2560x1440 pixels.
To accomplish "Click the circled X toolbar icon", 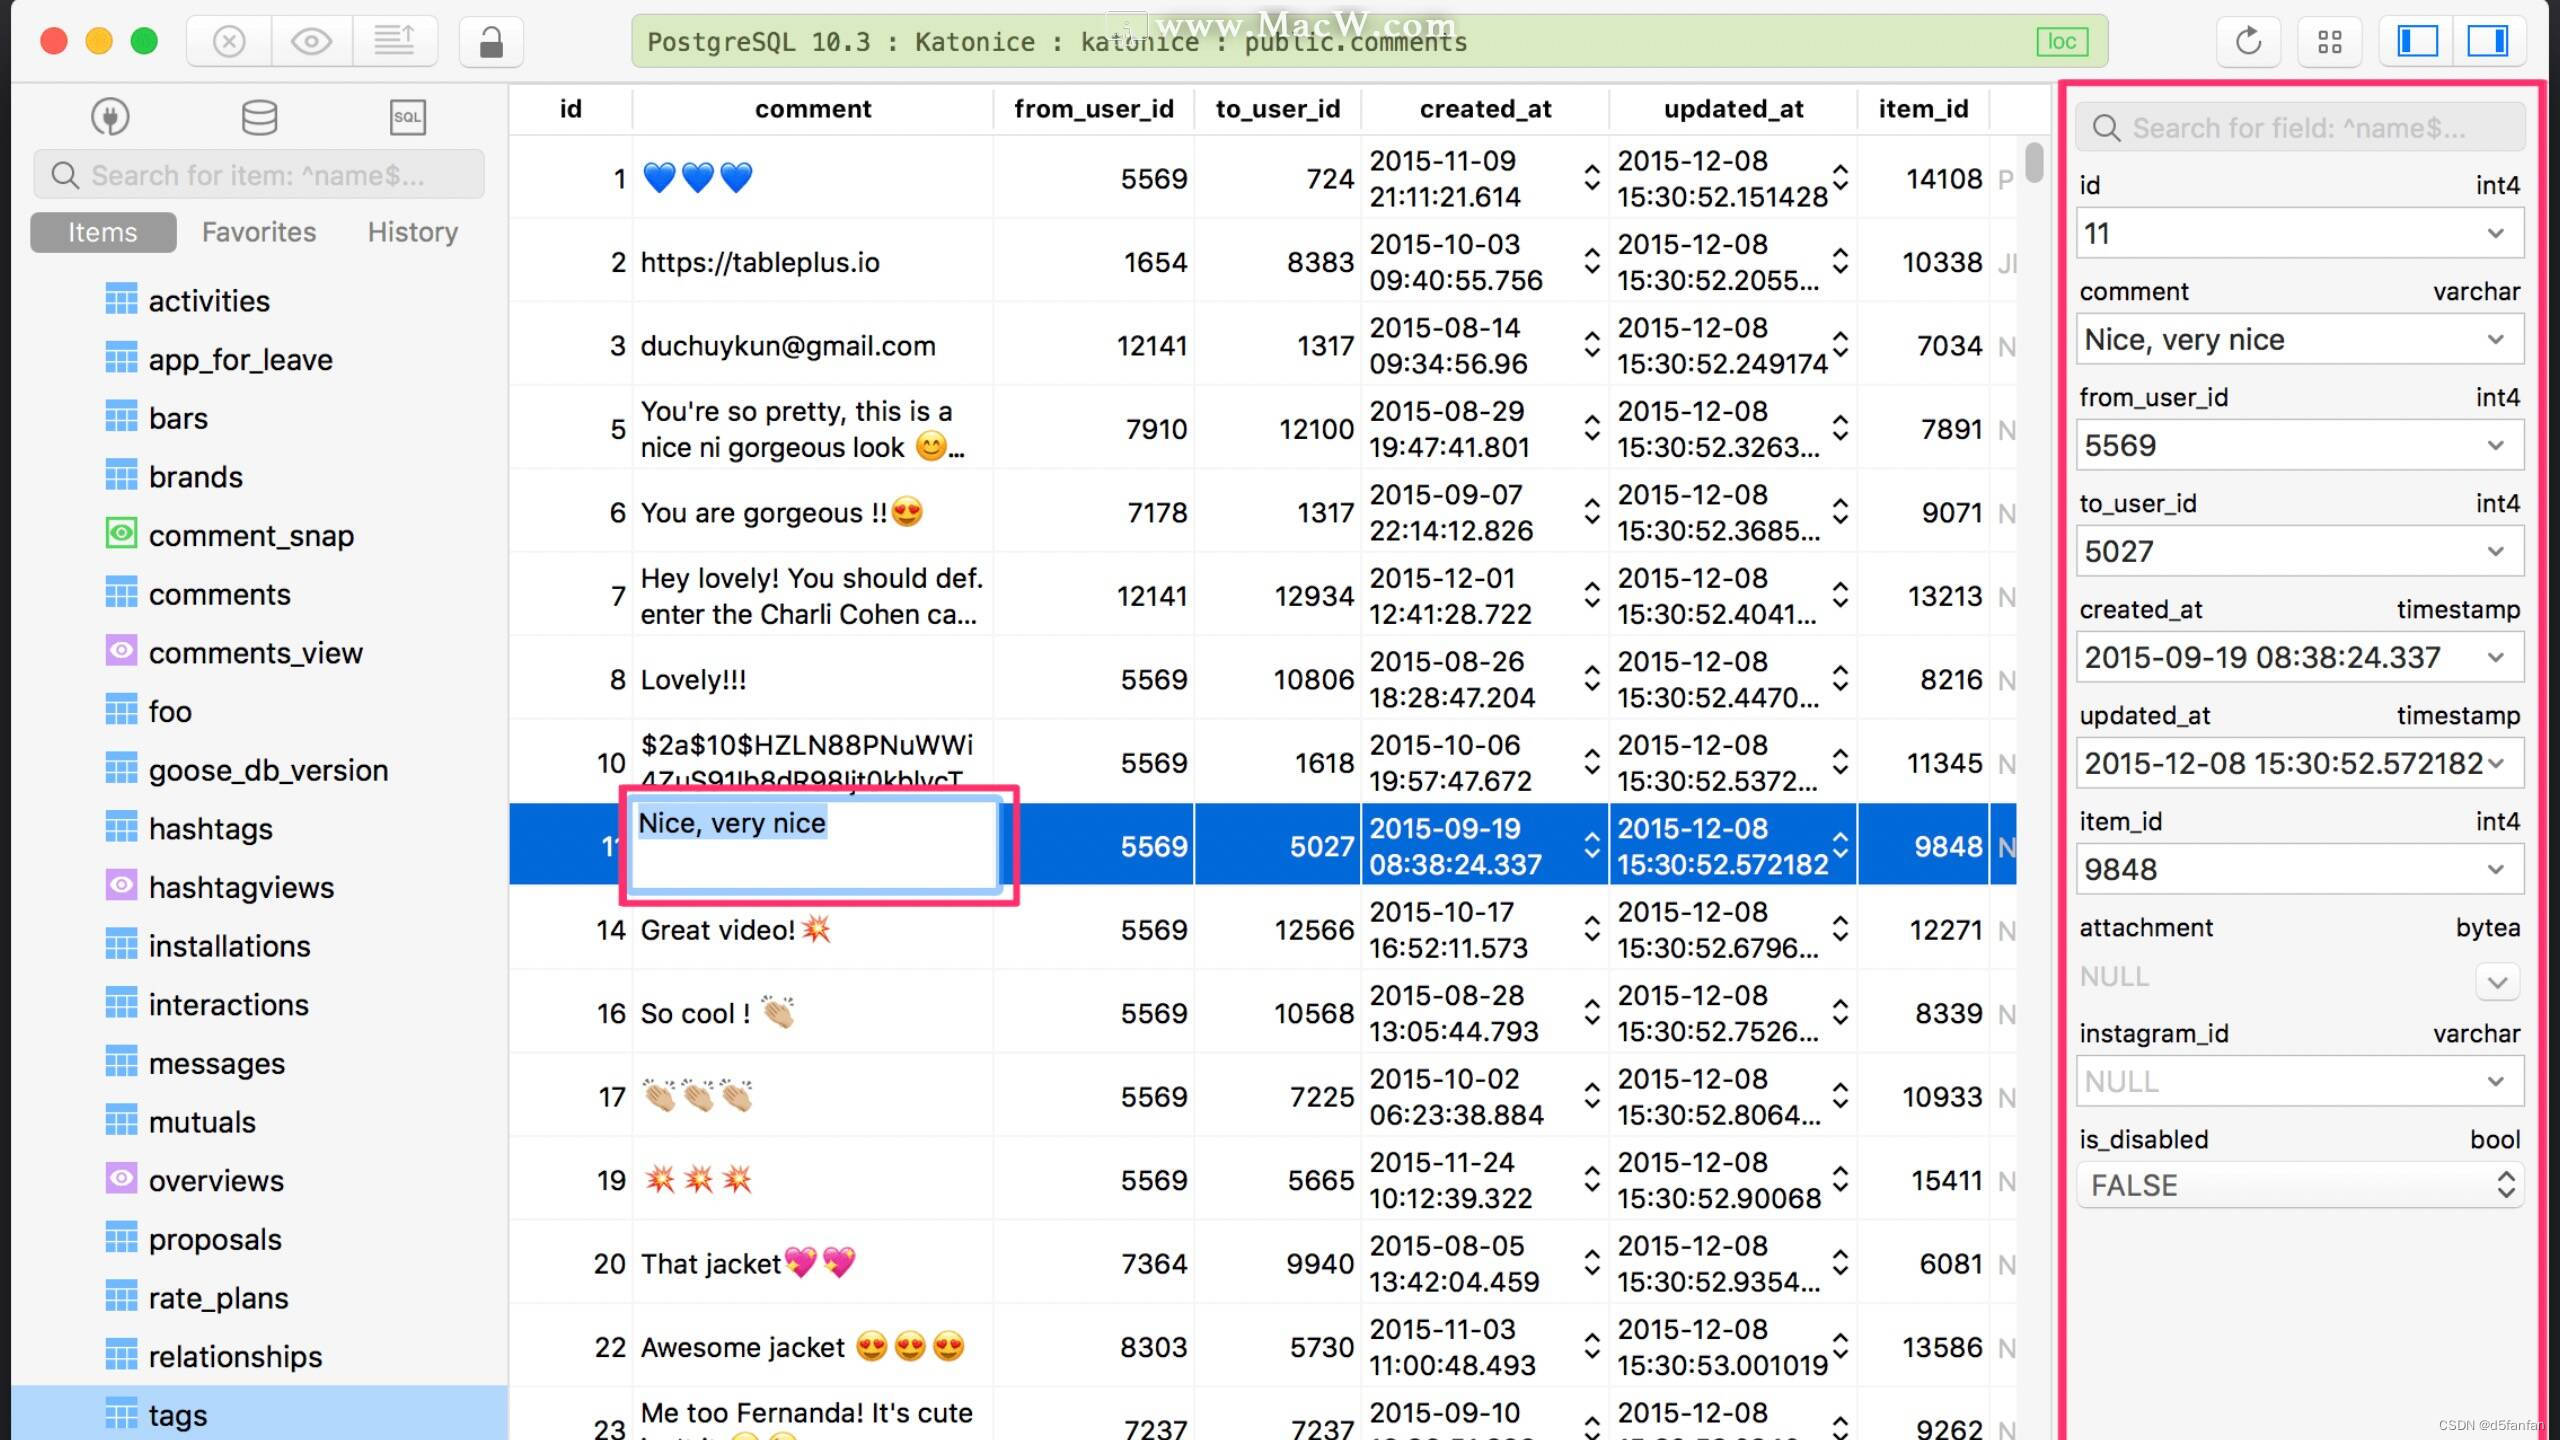I will click(228, 41).
